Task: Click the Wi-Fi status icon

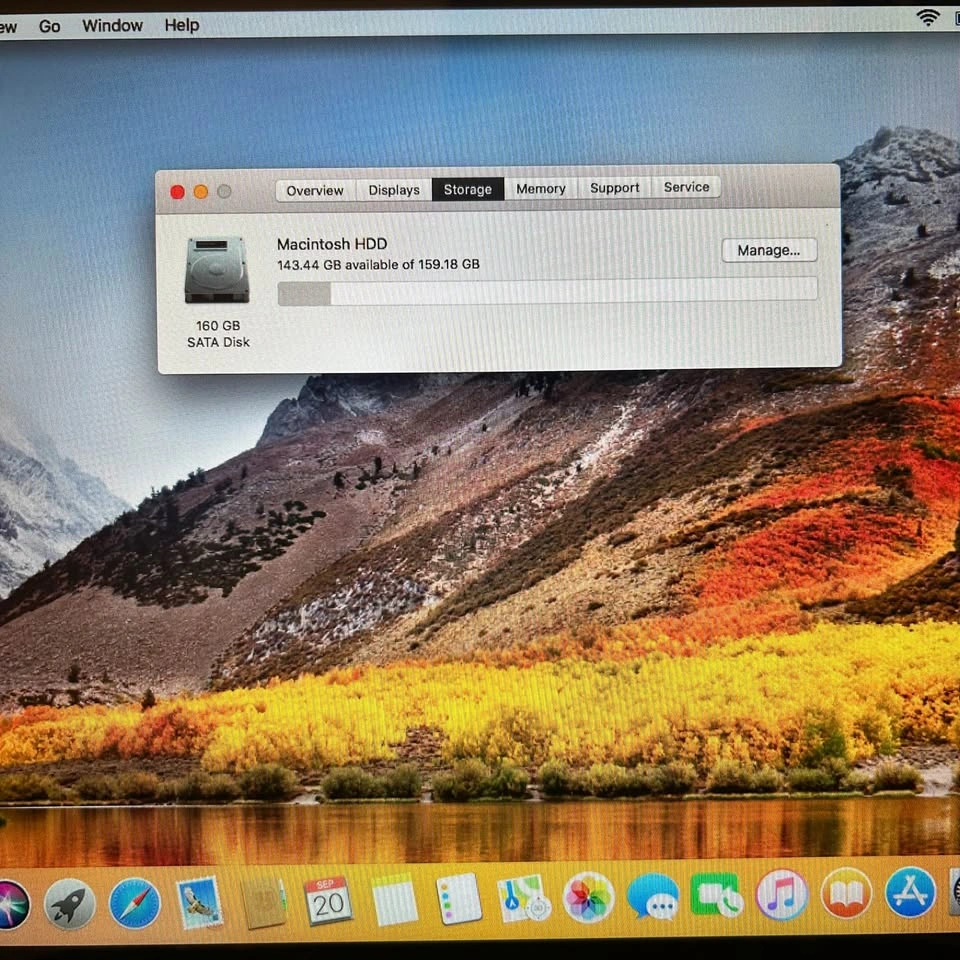Action: 928,18
